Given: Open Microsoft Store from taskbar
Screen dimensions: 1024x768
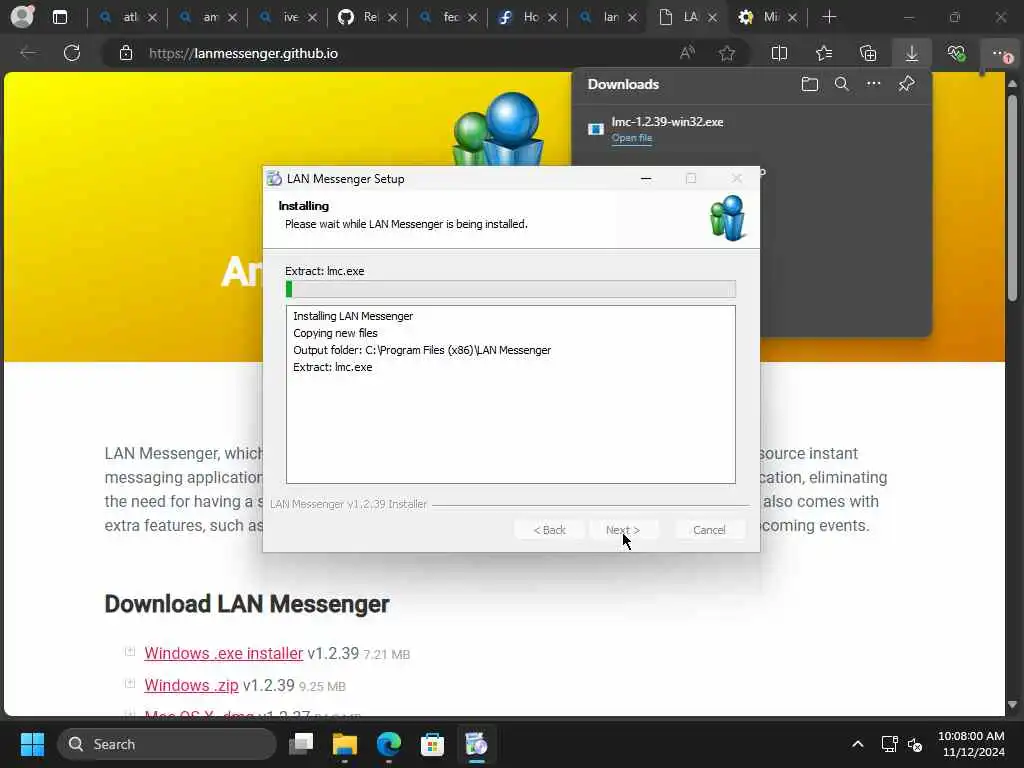Looking at the screenshot, I should tap(432, 744).
